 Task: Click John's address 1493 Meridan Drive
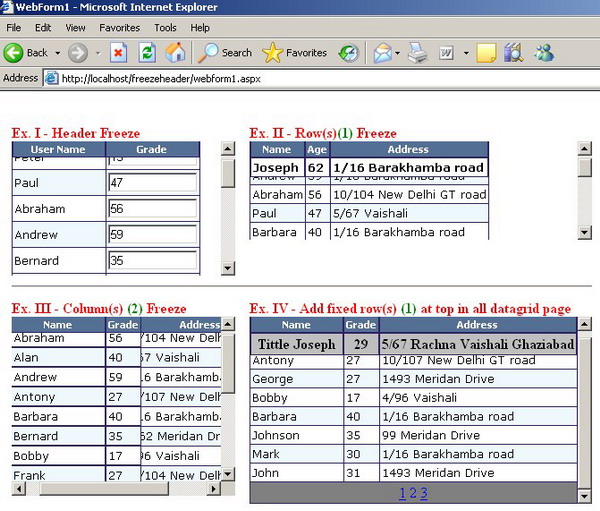(478, 473)
